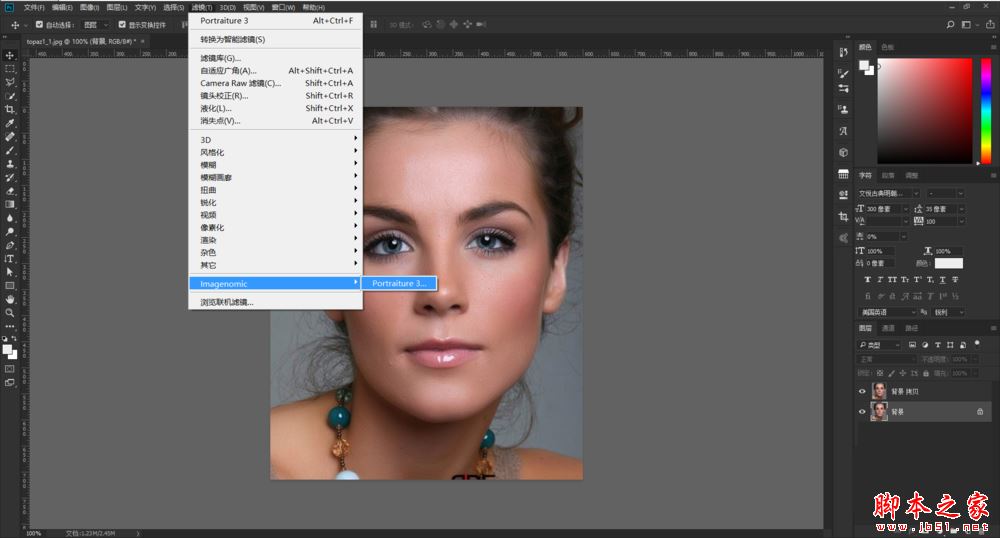Open the font family dropdown in the Character panel
1000x538 pixels.
(888, 193)
